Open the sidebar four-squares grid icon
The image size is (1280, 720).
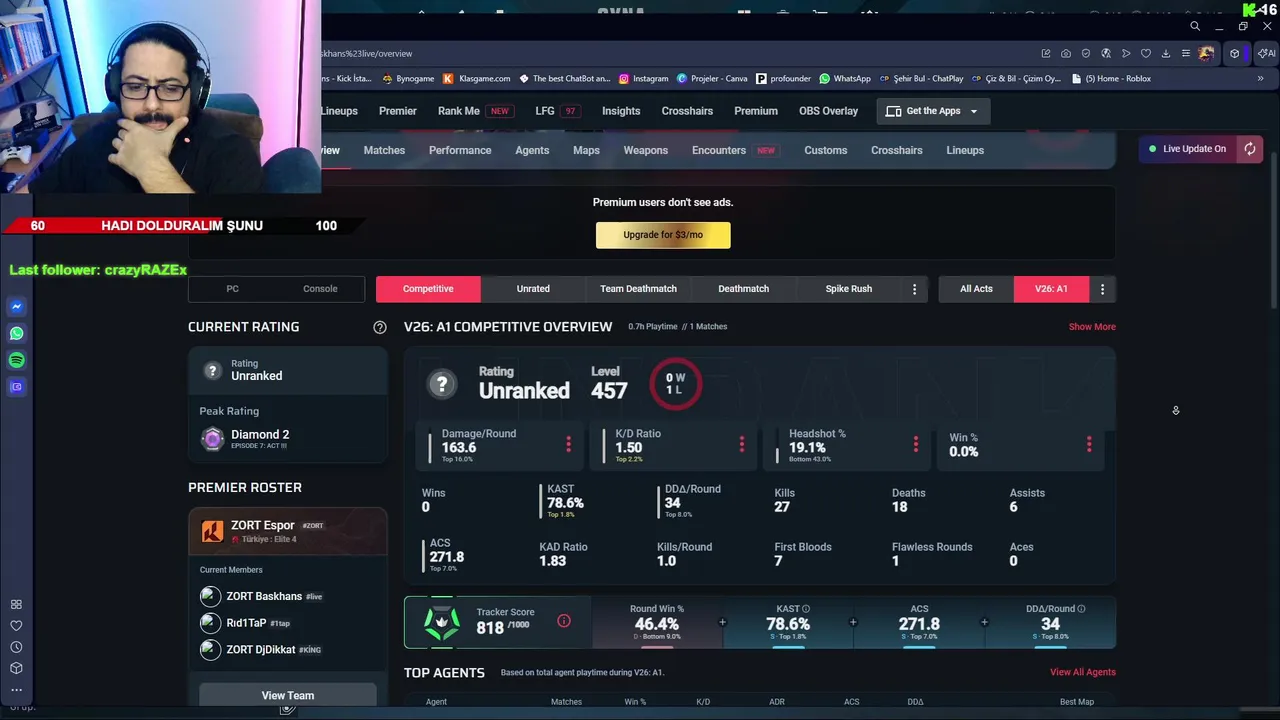16,604
